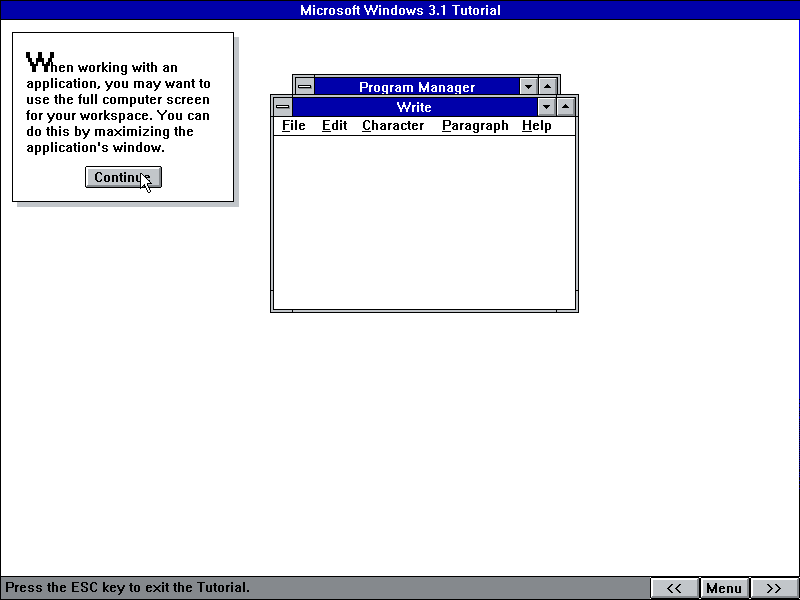The image size is (800, 600).
Task: Minimize the Program Manager window
Action: [529, 87]
